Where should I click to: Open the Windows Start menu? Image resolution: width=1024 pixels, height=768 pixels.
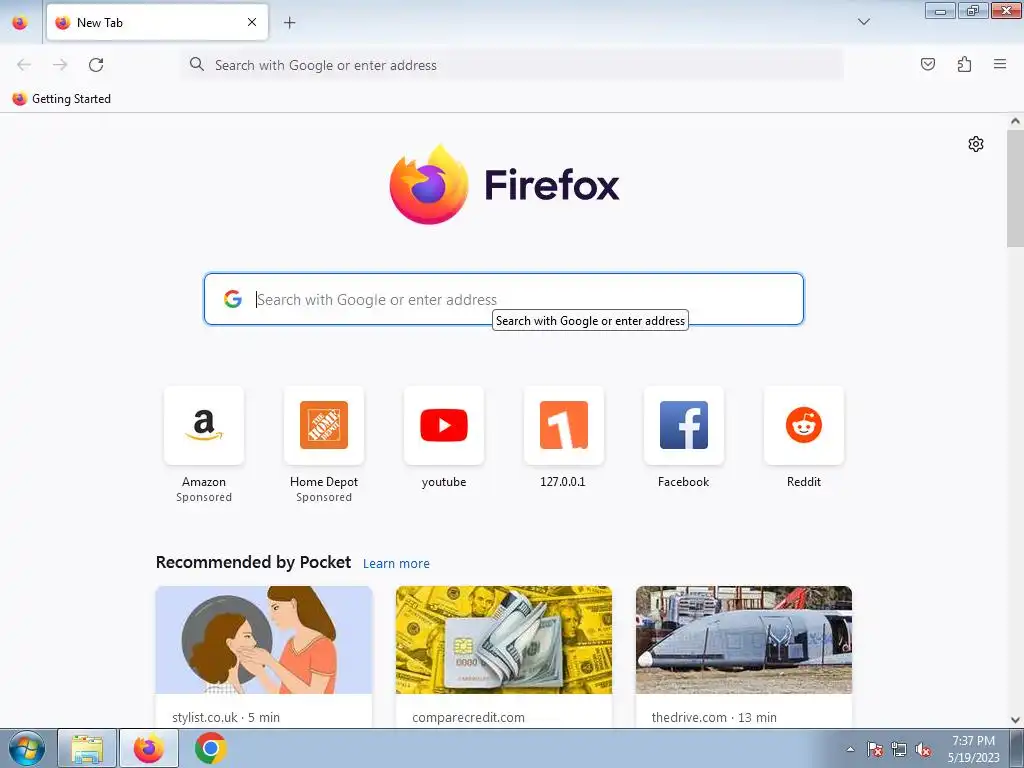tap(27, 748)
